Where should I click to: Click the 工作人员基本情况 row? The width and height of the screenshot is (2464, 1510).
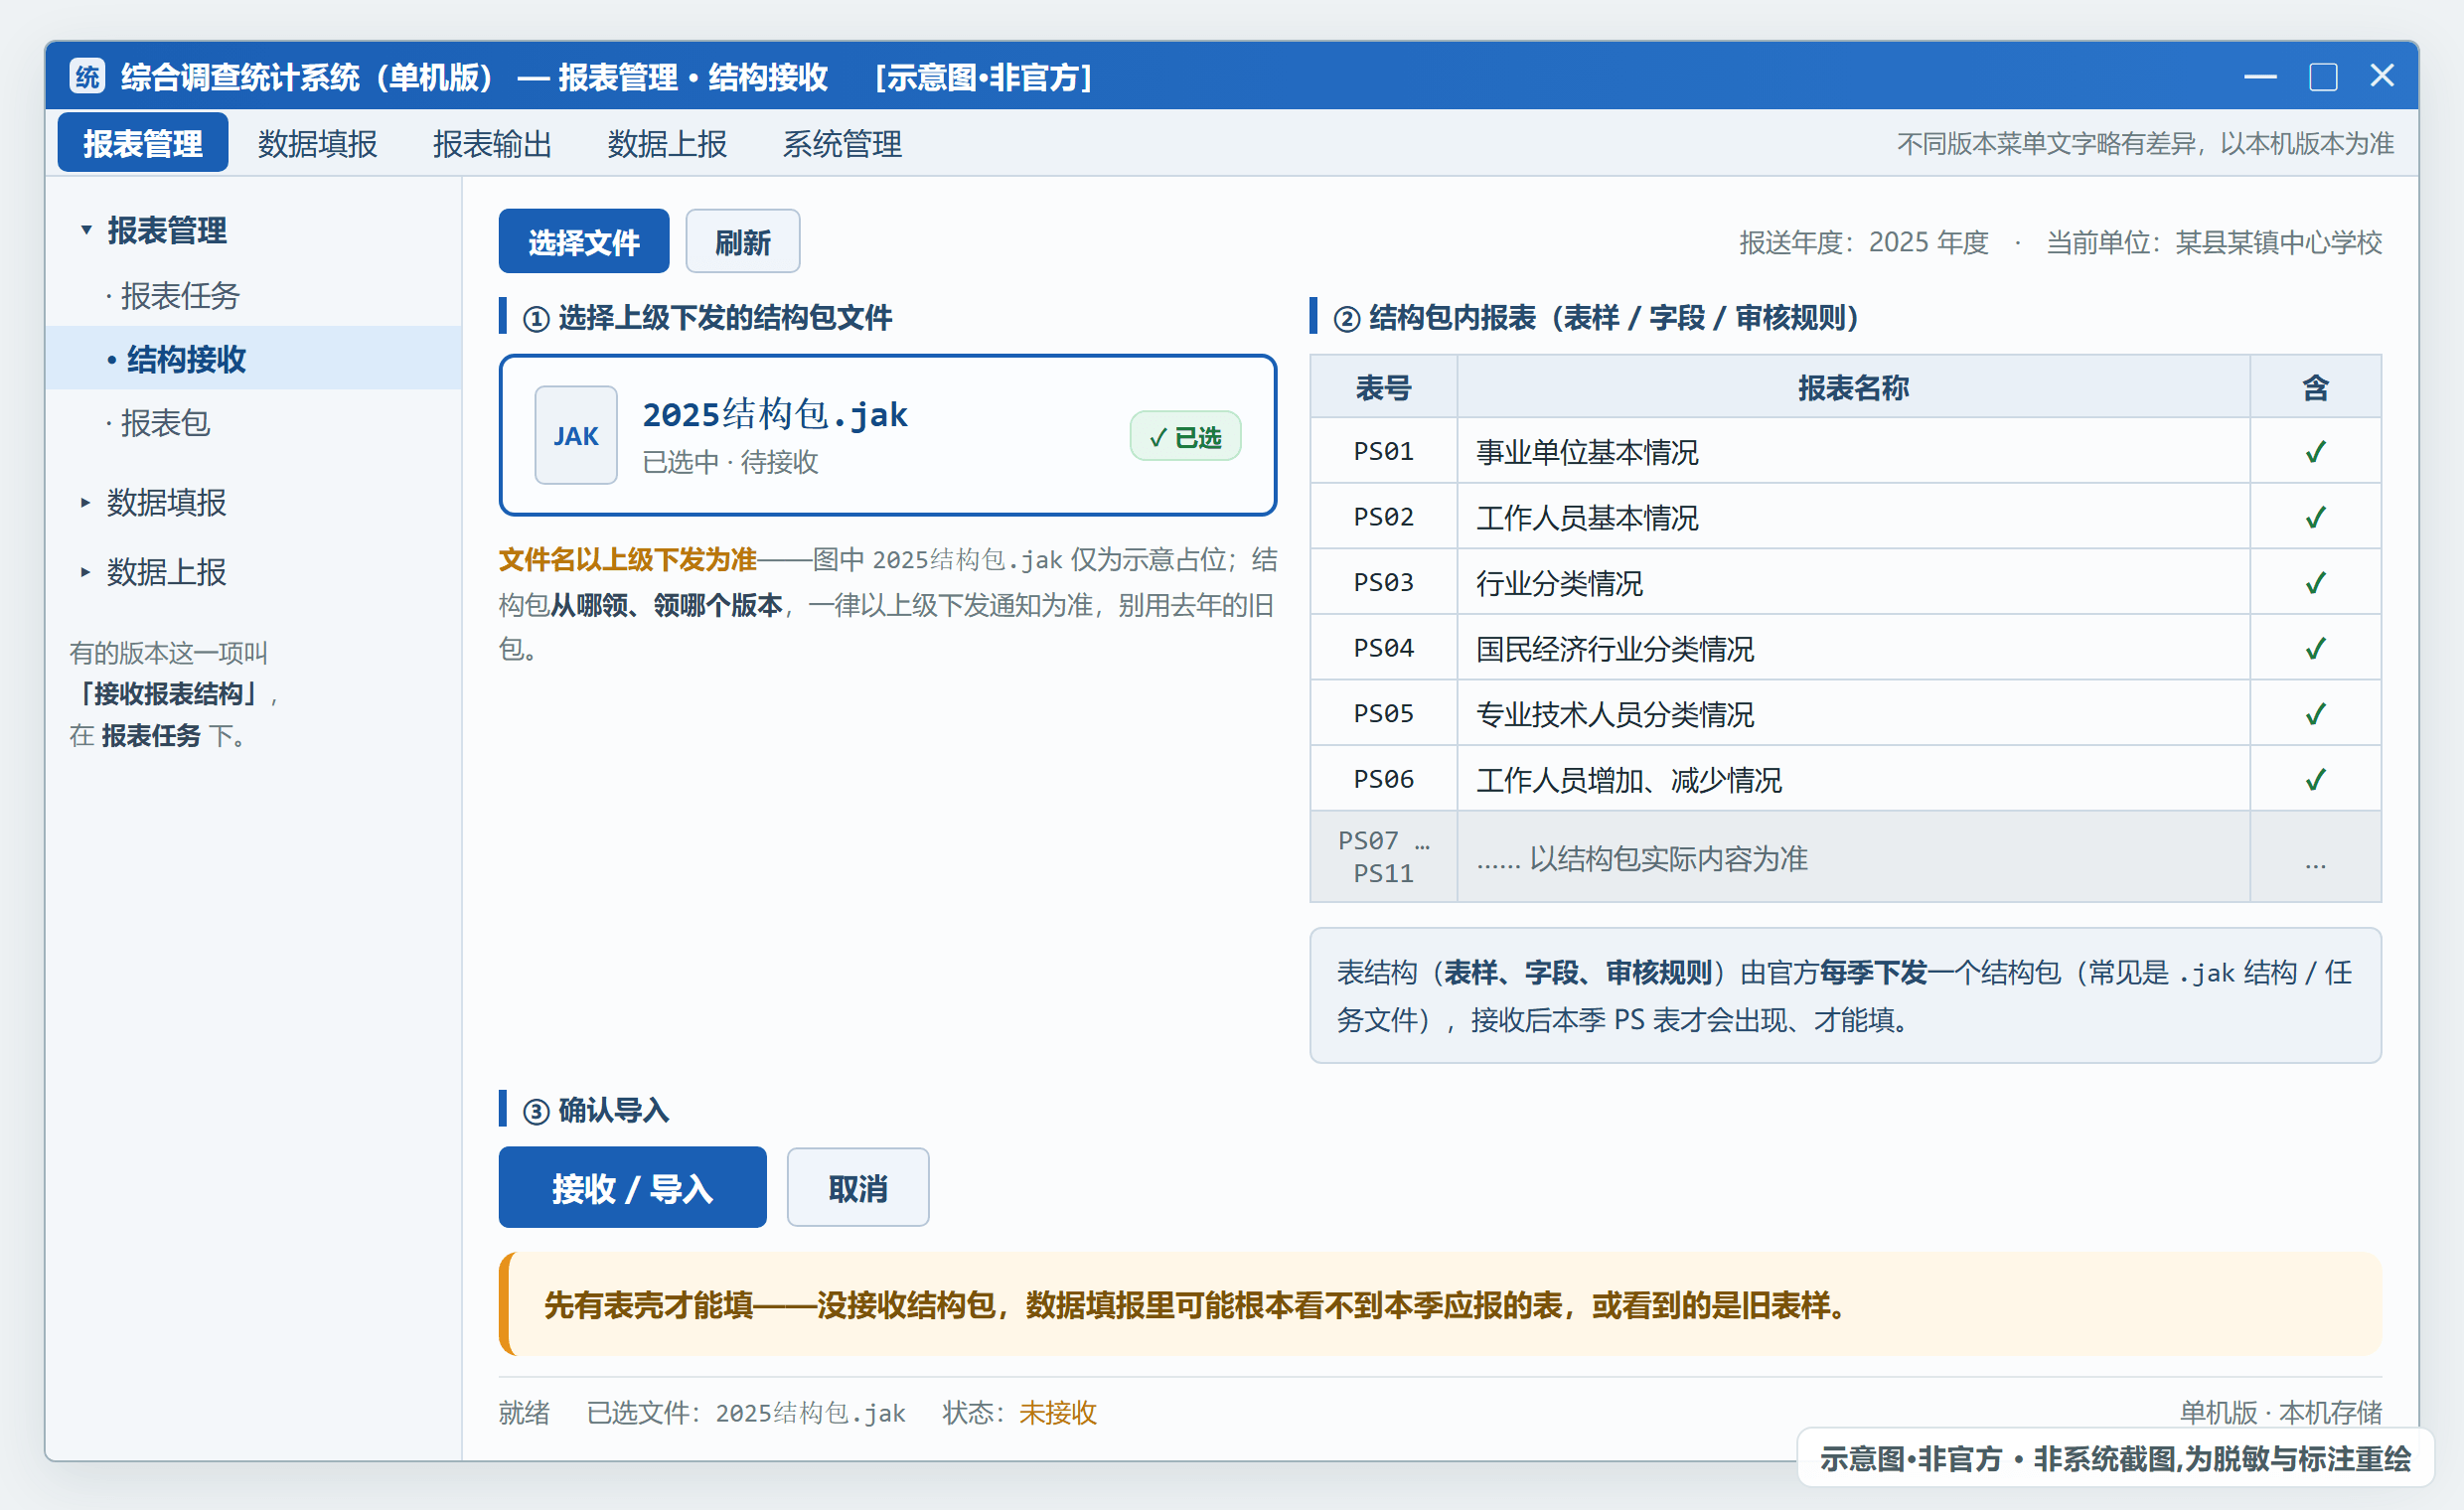click(x=1846, y=517)
